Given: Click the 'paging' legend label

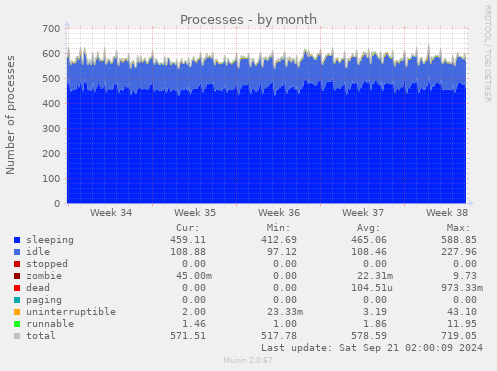Looking at the screenshot, I should [44, 300].
